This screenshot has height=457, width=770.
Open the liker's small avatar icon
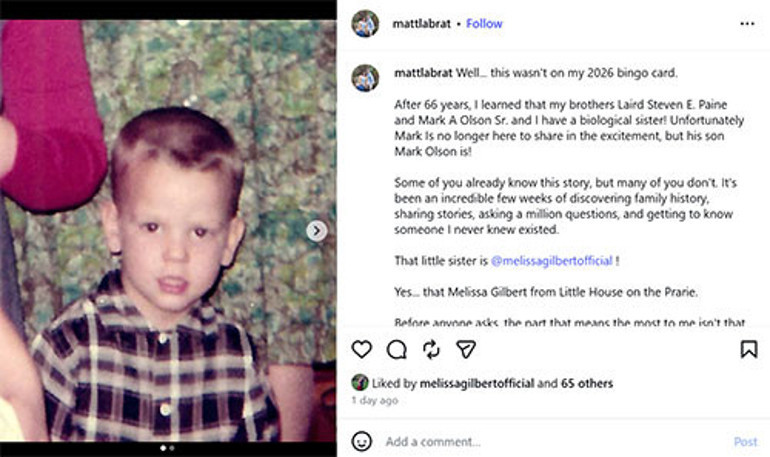click(x=360, y=383)
